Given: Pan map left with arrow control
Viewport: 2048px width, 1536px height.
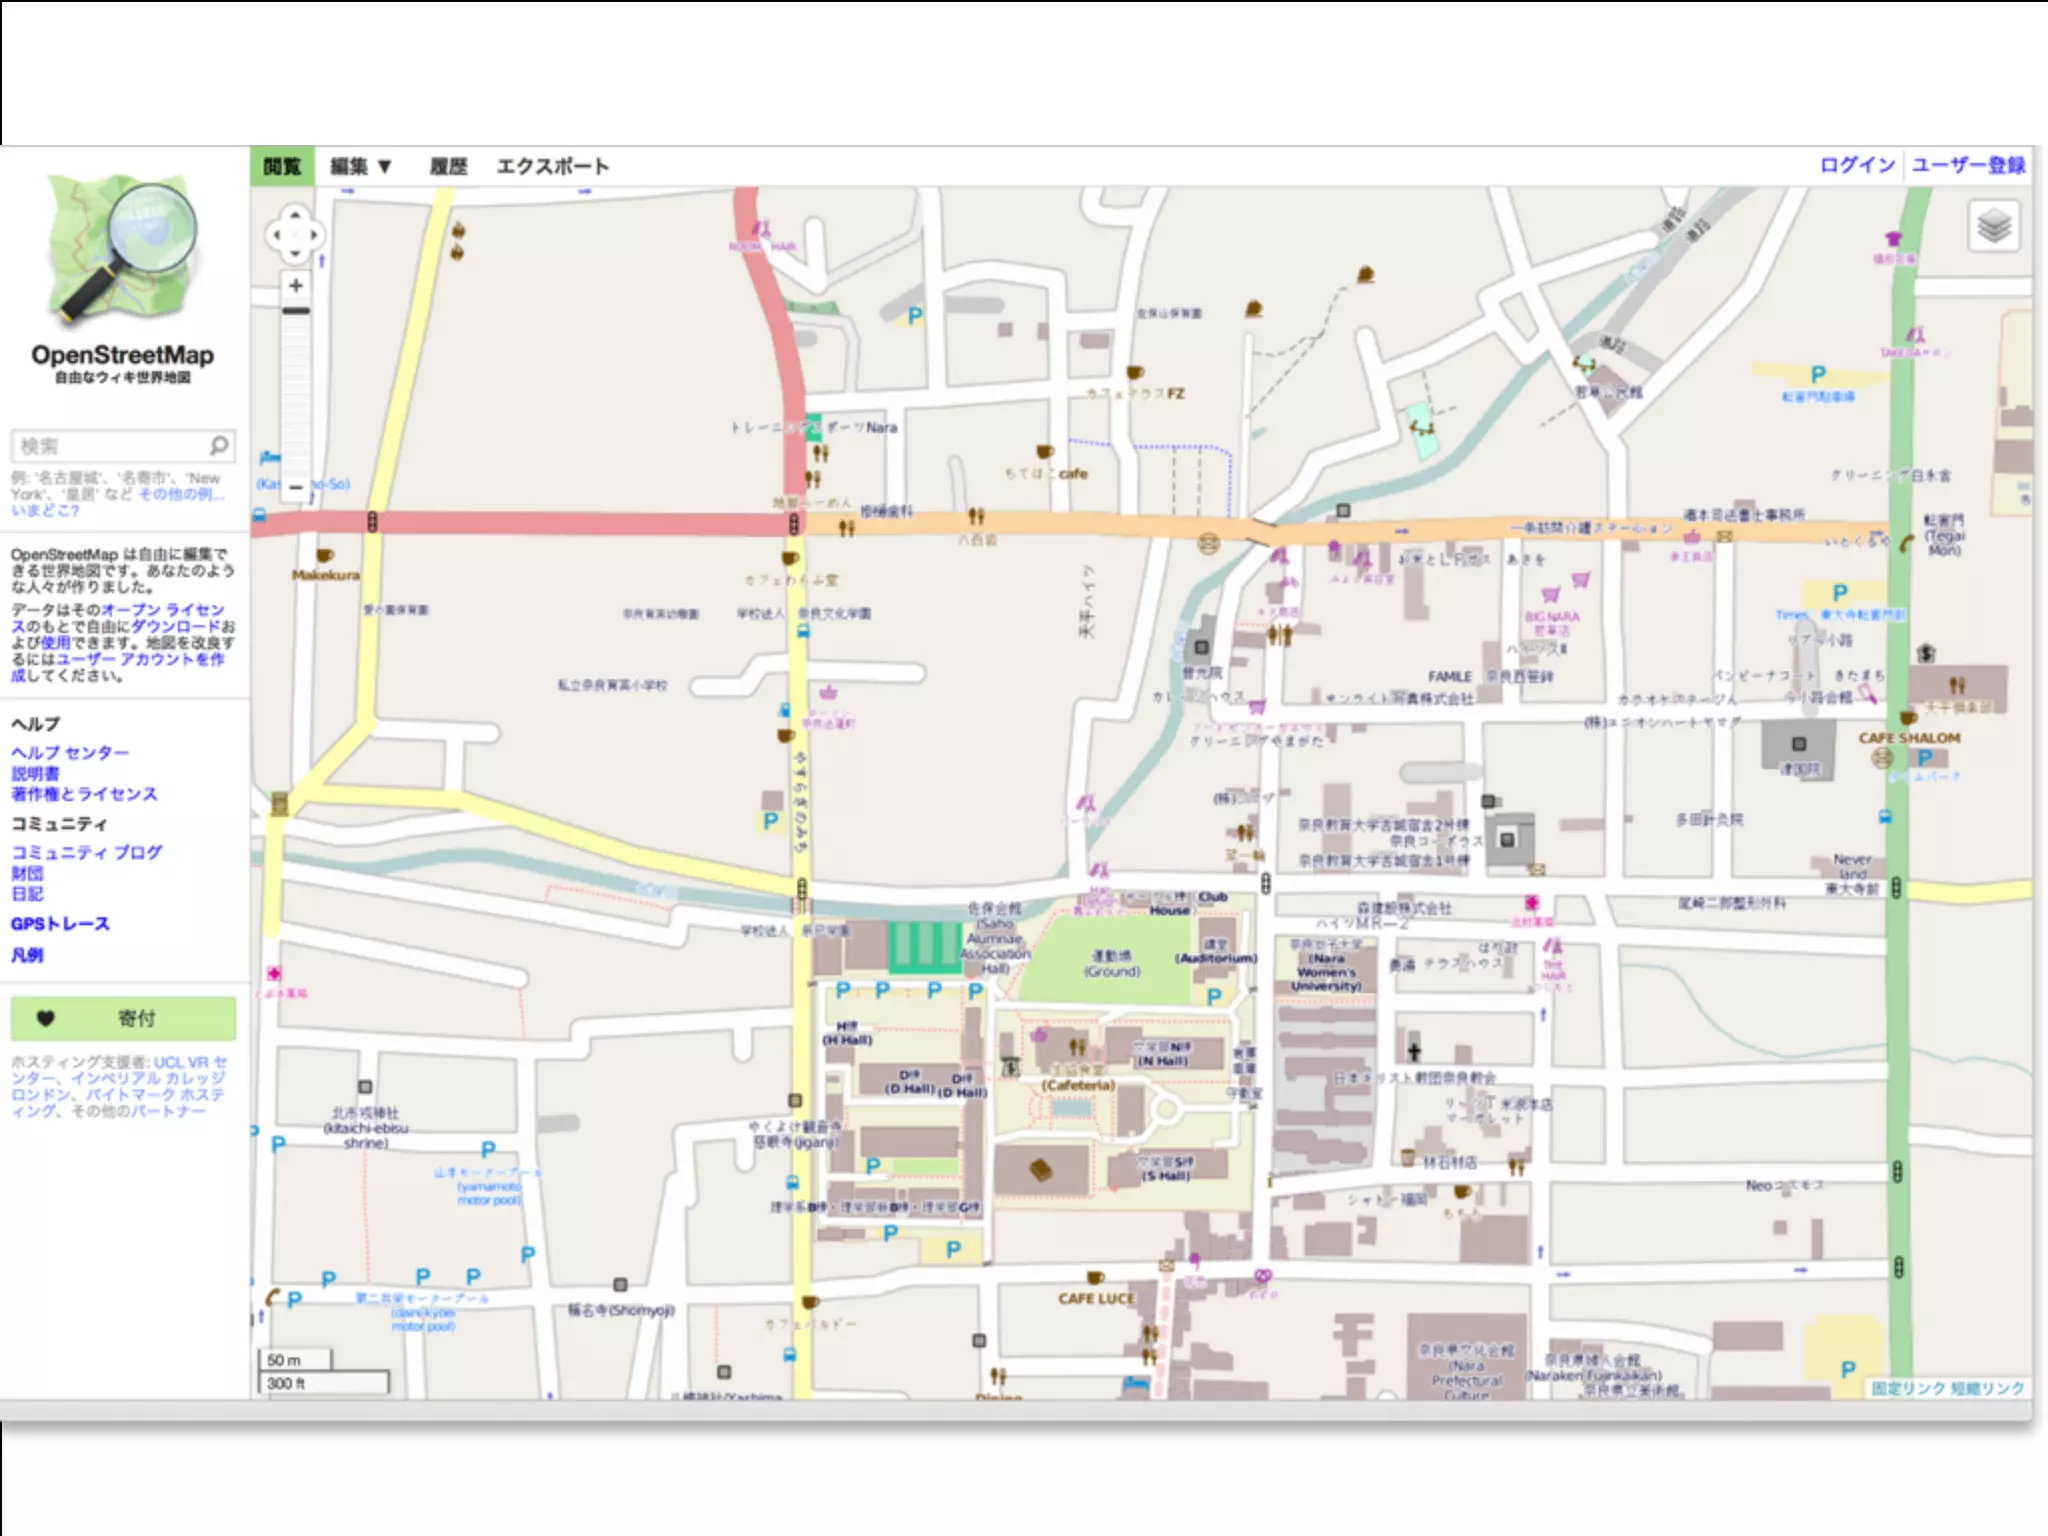Looking at the screenshot, I should point(275,236).
